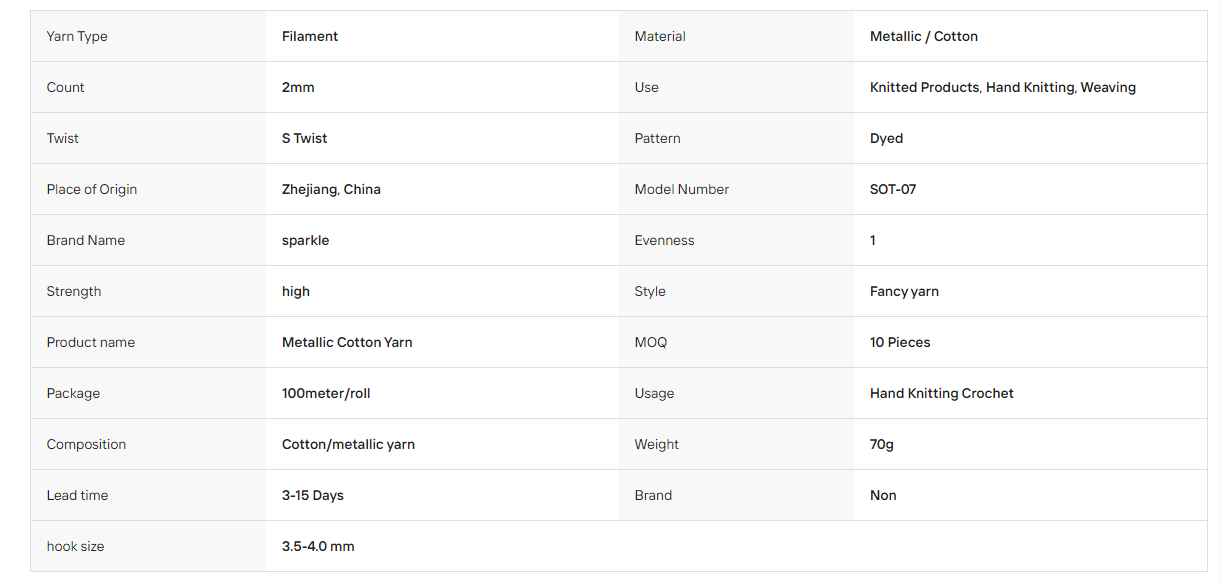This screenshot has height=583, width=1222.
Task: Click the Knitted Products, Hand Knitting, Weaving text
Action: (x=1003, y=87)
